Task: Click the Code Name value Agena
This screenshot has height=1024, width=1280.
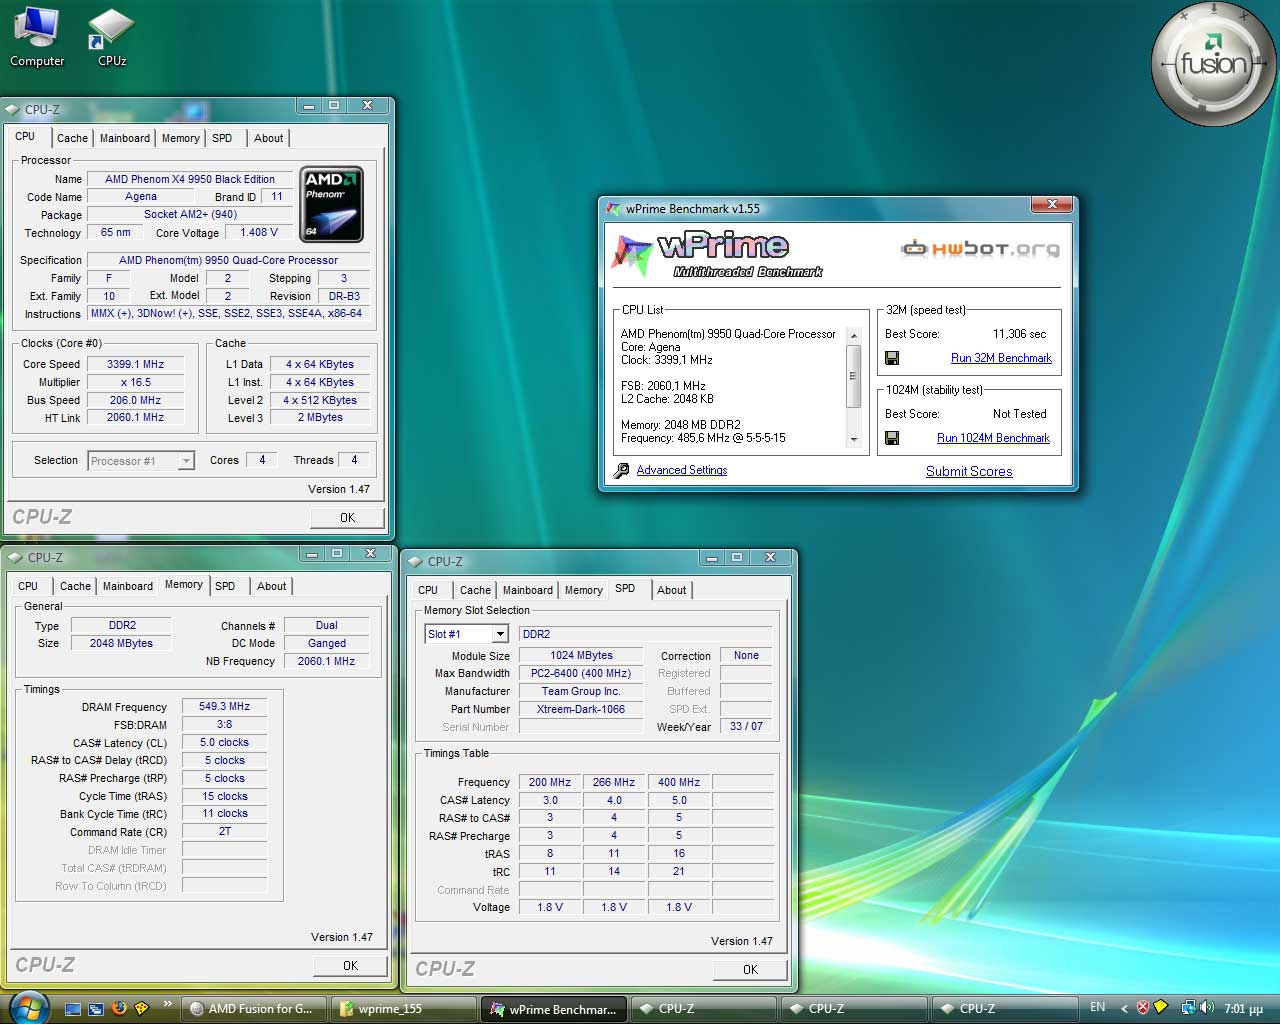Action: point(140,196)
